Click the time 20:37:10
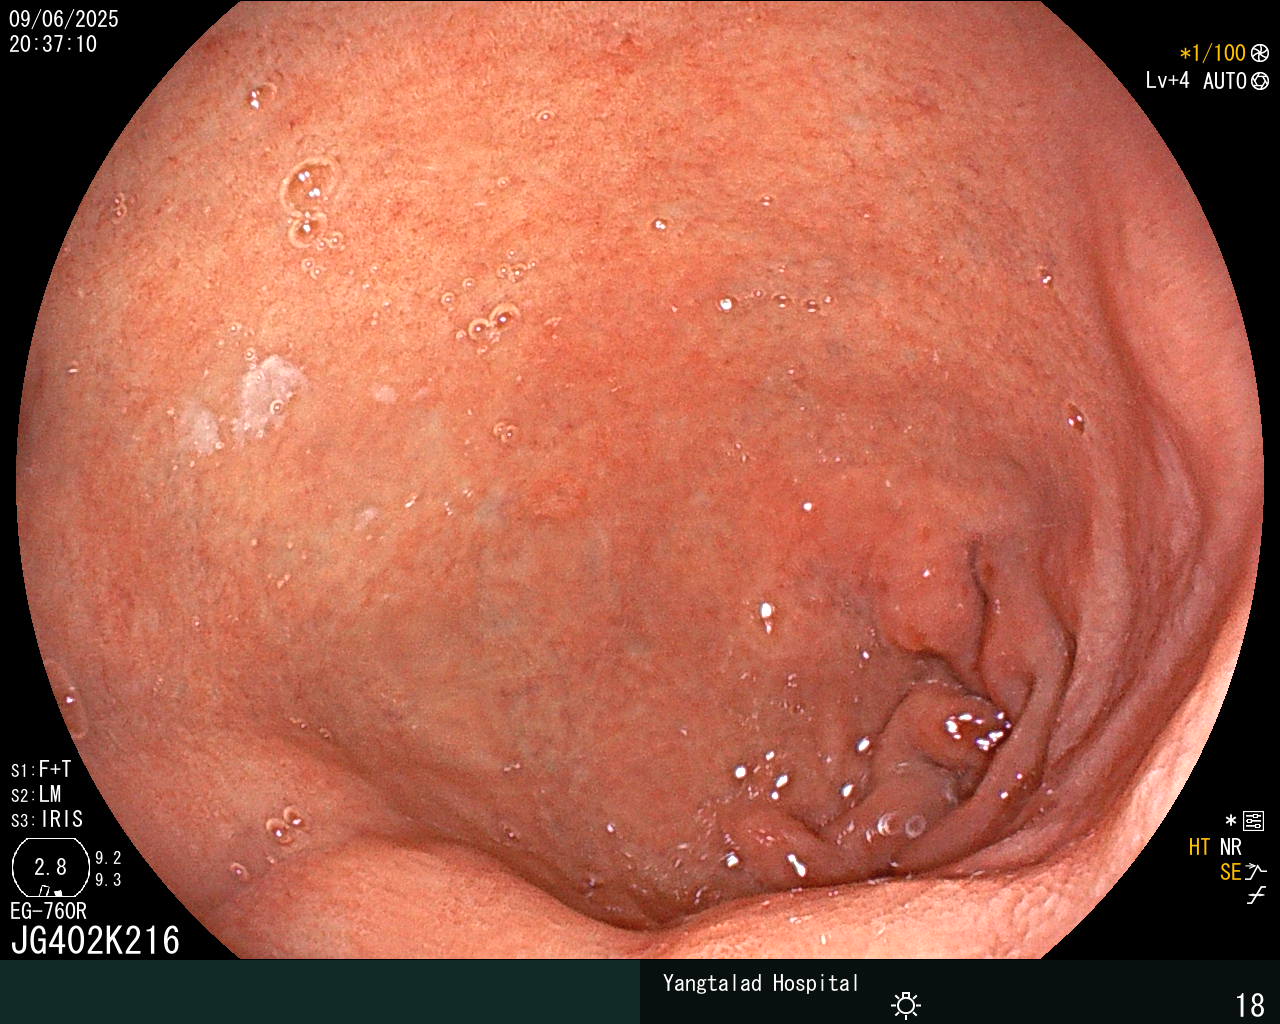 pos(53,44)
